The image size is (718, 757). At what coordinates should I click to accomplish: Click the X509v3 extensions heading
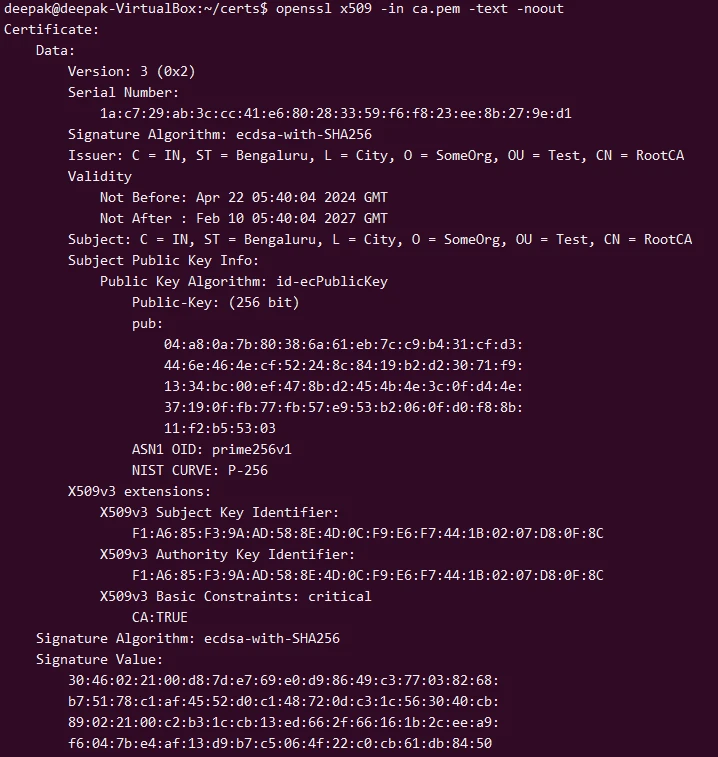click(x=139, y=491)
